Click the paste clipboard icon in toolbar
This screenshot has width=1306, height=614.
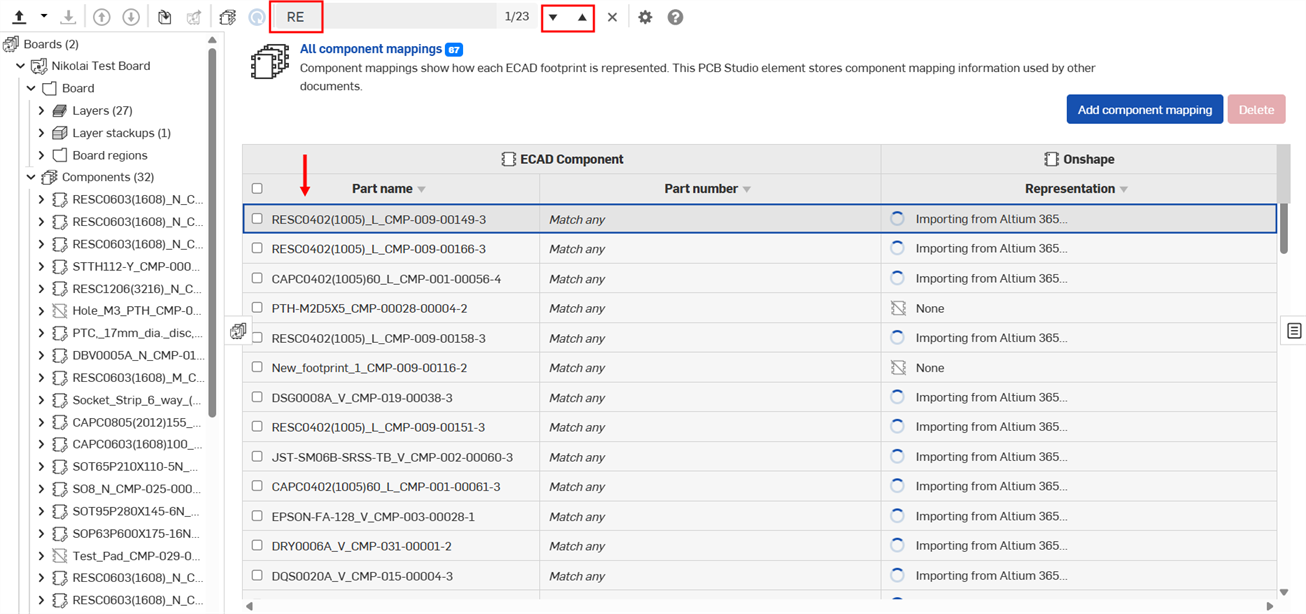click(x=165, y=17)
